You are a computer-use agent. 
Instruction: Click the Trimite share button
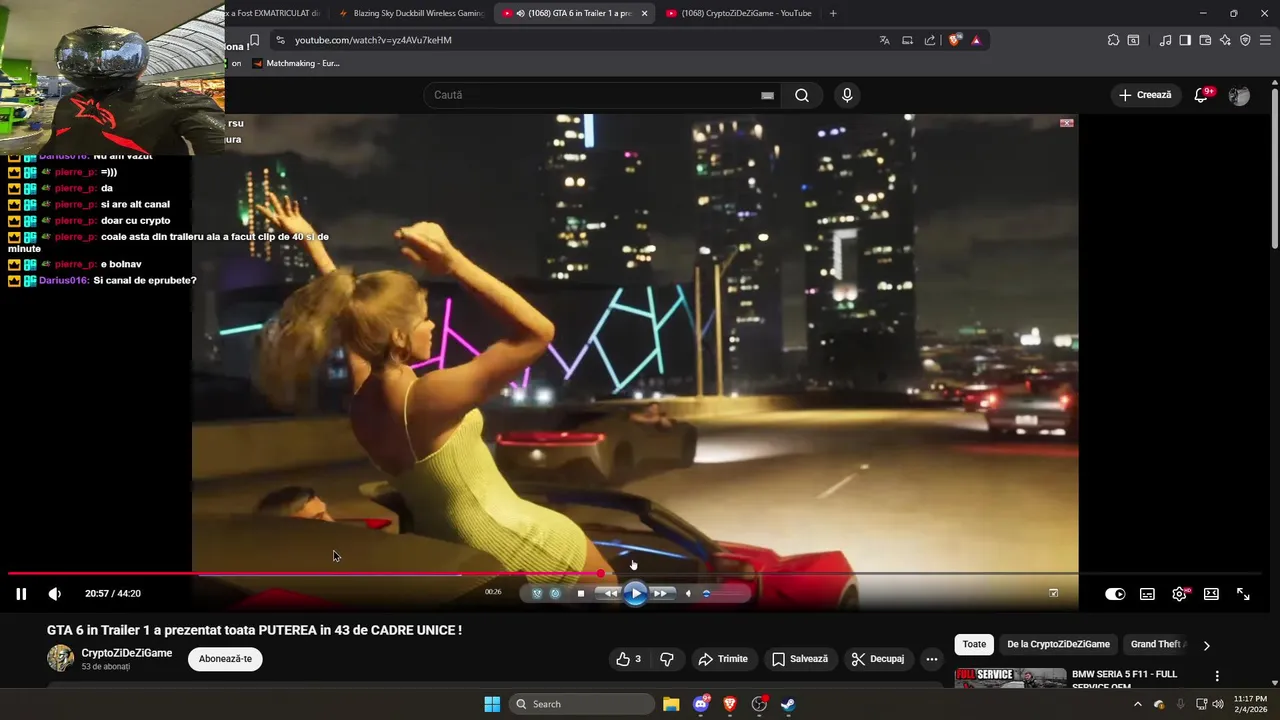[723, 659]
